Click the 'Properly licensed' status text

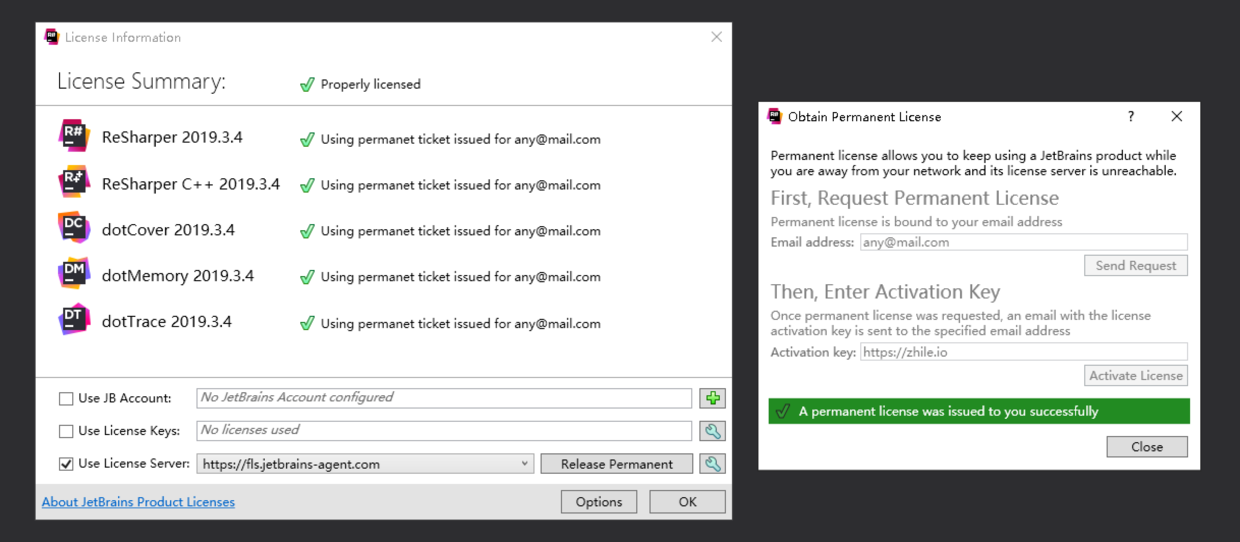[x=371, y=84]
